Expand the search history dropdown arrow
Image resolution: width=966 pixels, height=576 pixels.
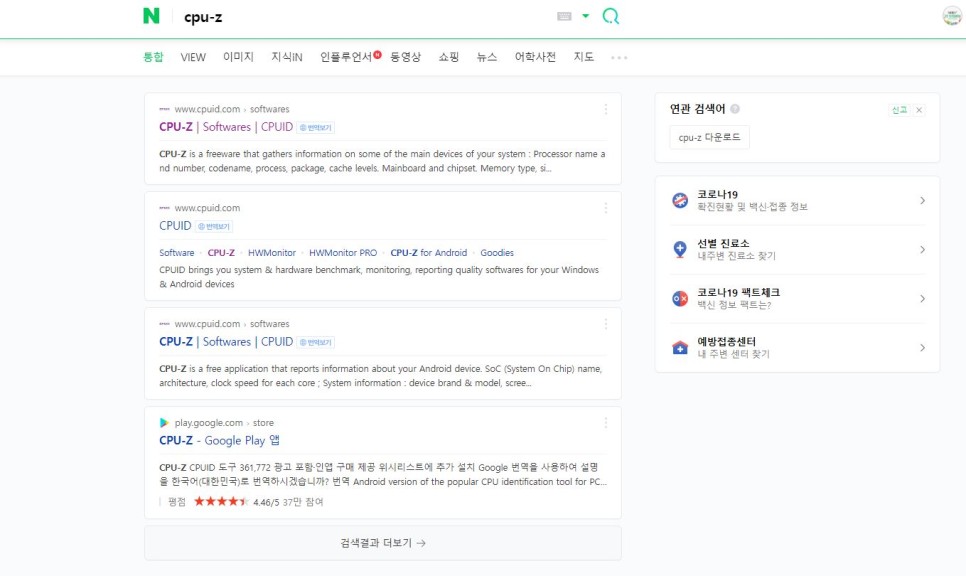pos(585,16)
